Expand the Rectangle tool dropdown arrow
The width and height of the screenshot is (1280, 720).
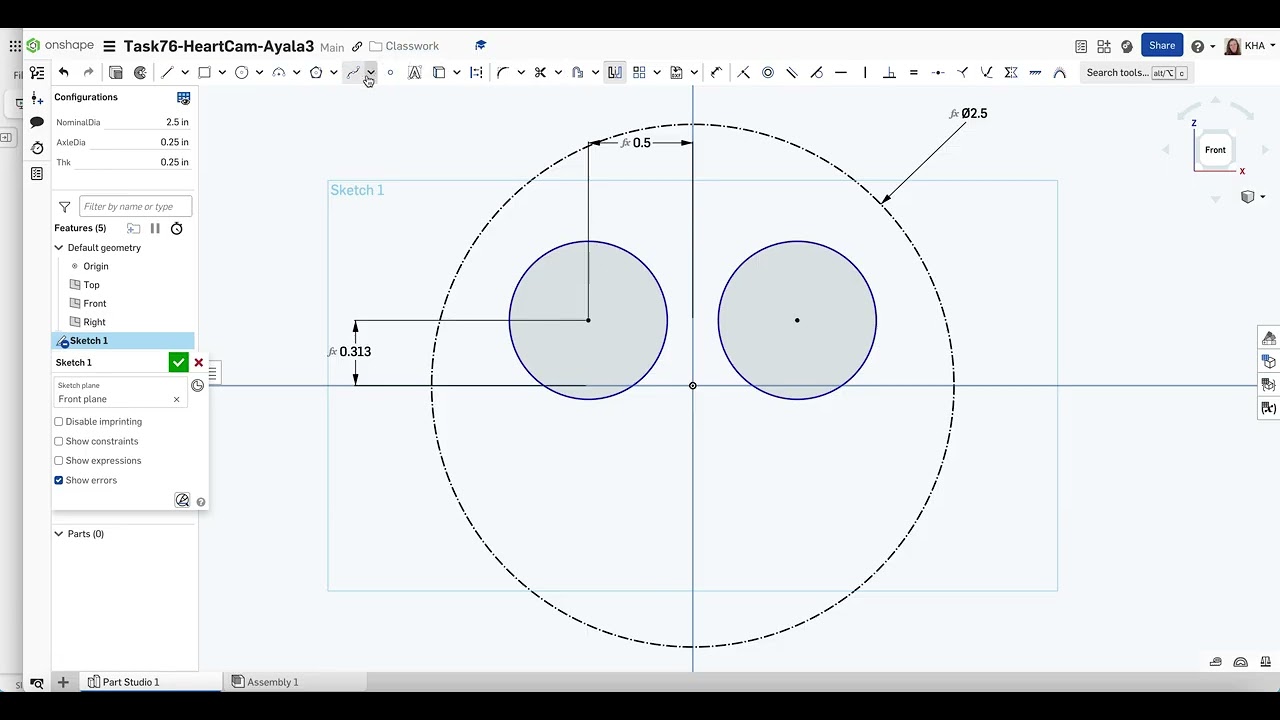coord(222,72)
